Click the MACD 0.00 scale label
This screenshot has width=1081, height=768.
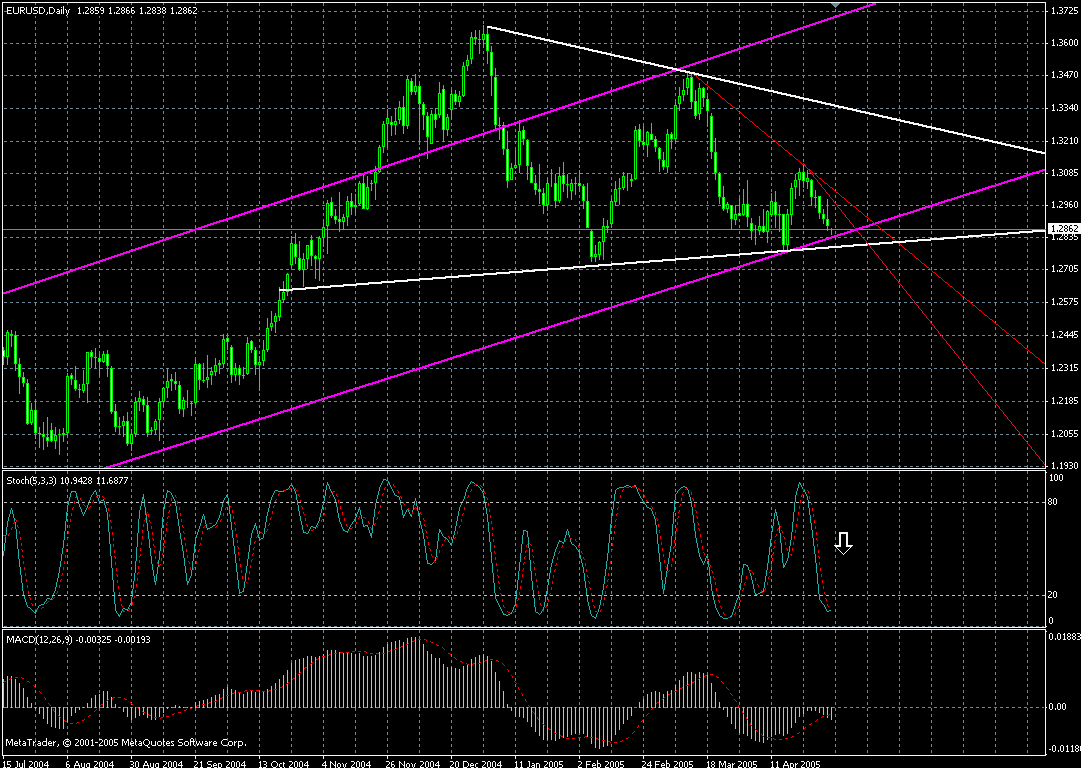[1056, 707]
